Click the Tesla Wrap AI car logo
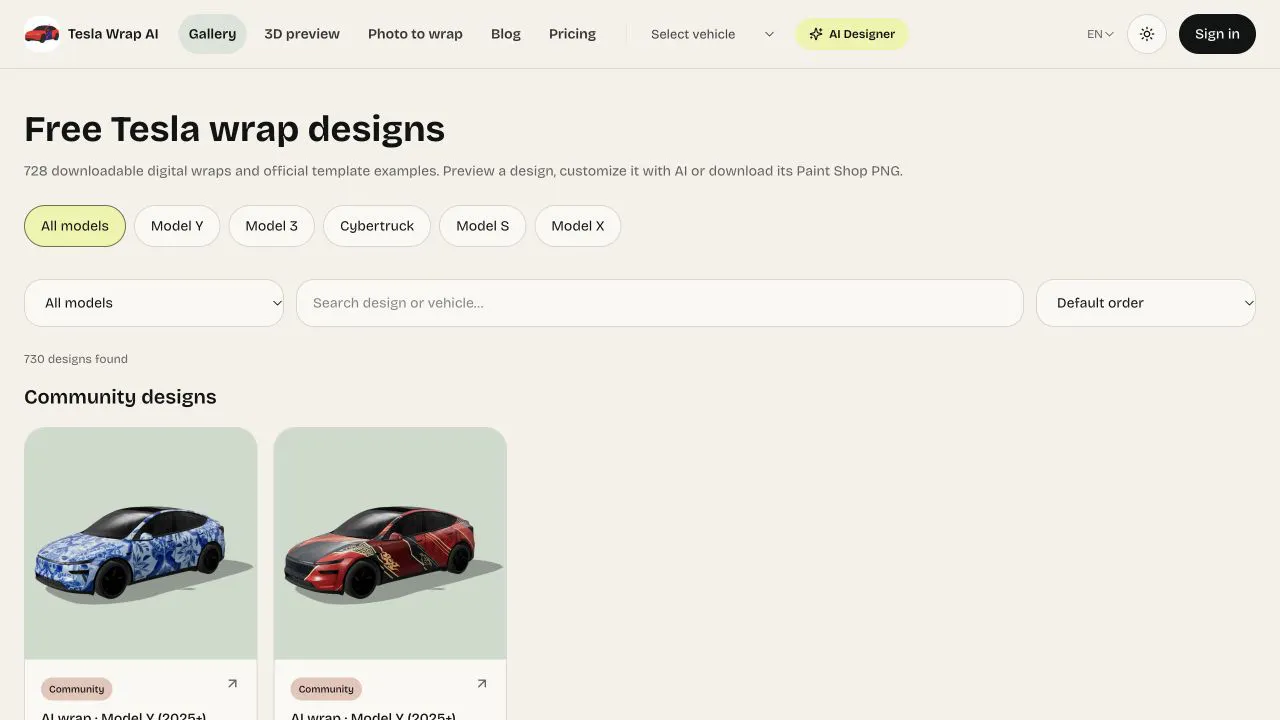1280x720 pixels. coord(42,34)
